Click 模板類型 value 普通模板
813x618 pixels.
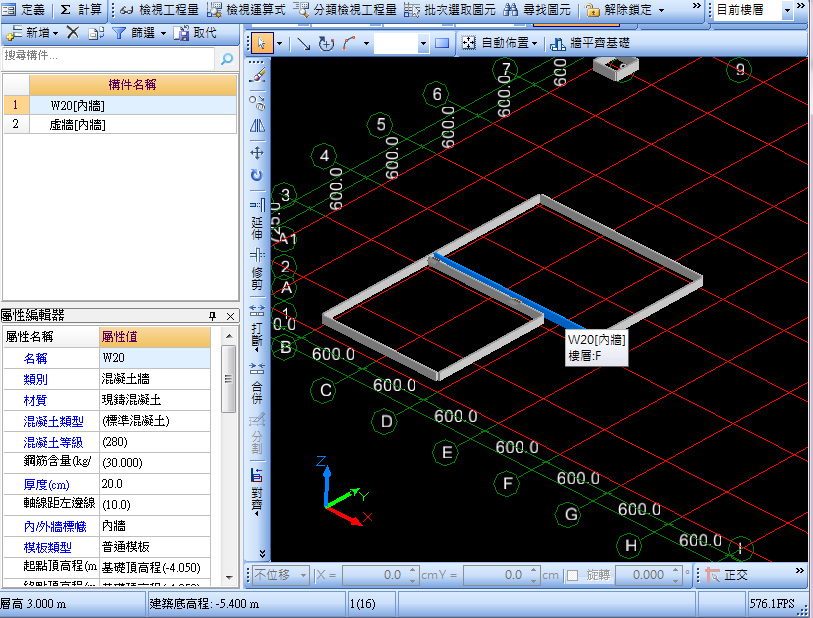coord(155,546)
